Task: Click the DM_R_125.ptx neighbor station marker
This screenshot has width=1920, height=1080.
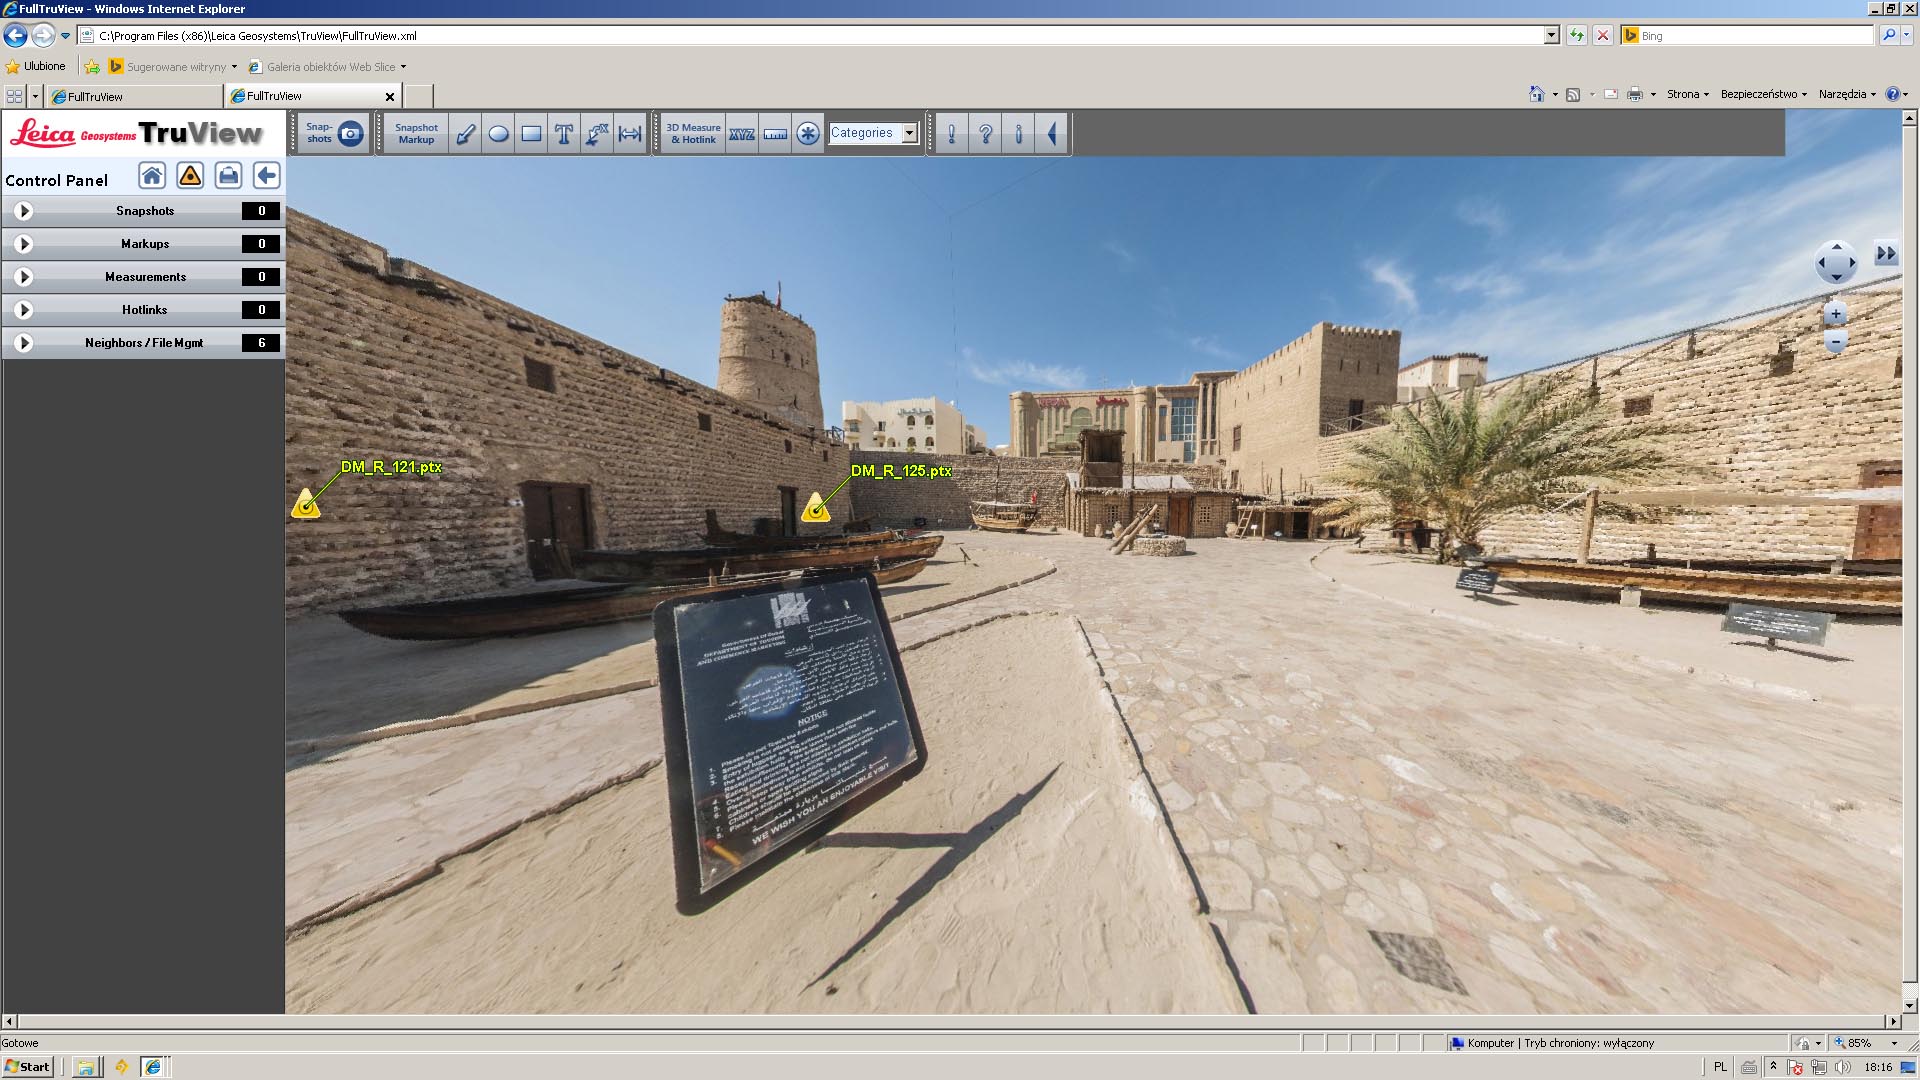Action: (817, 511)
